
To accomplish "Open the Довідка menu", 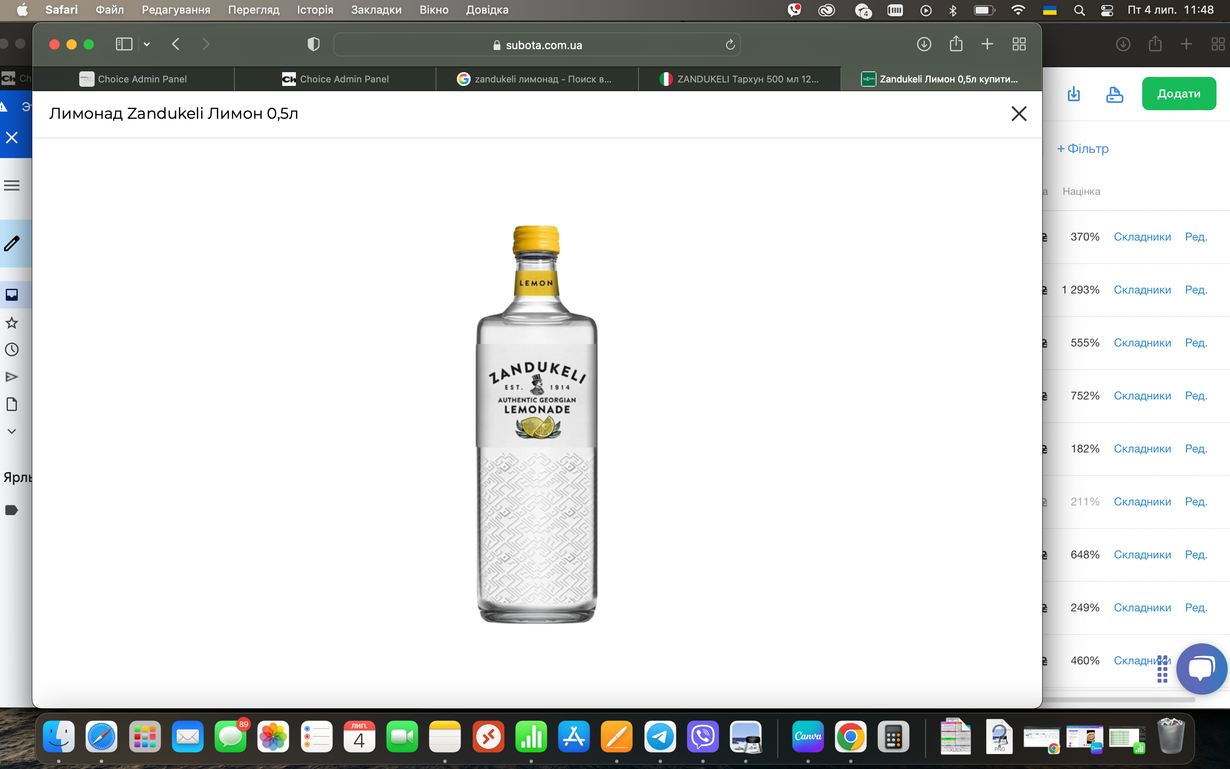I will click(487, 10).
